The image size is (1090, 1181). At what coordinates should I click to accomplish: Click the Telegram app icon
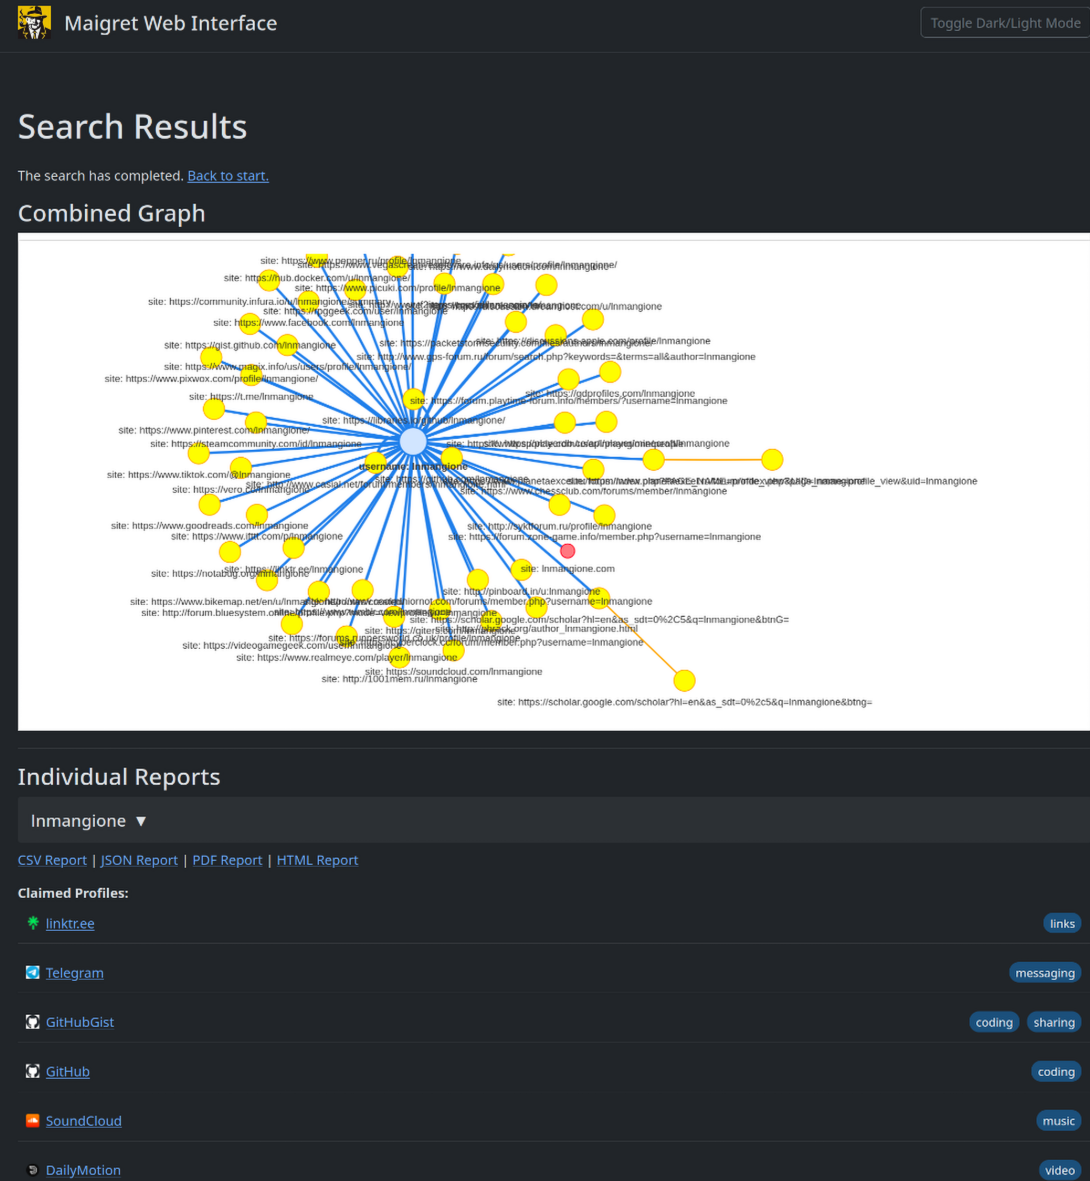point(32,971)
